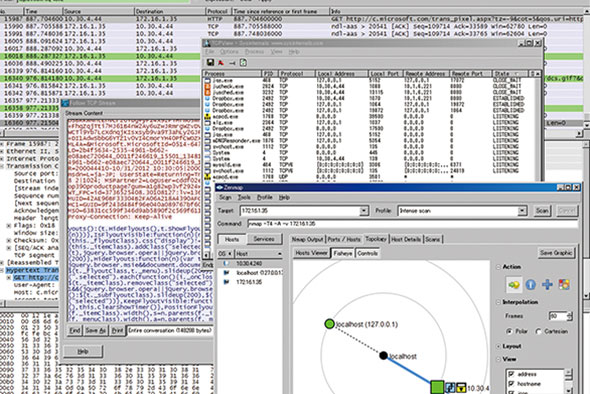Click the Zenmap eye icon in title bar
This screenshot has width=590, height=394.
[220, 187]
